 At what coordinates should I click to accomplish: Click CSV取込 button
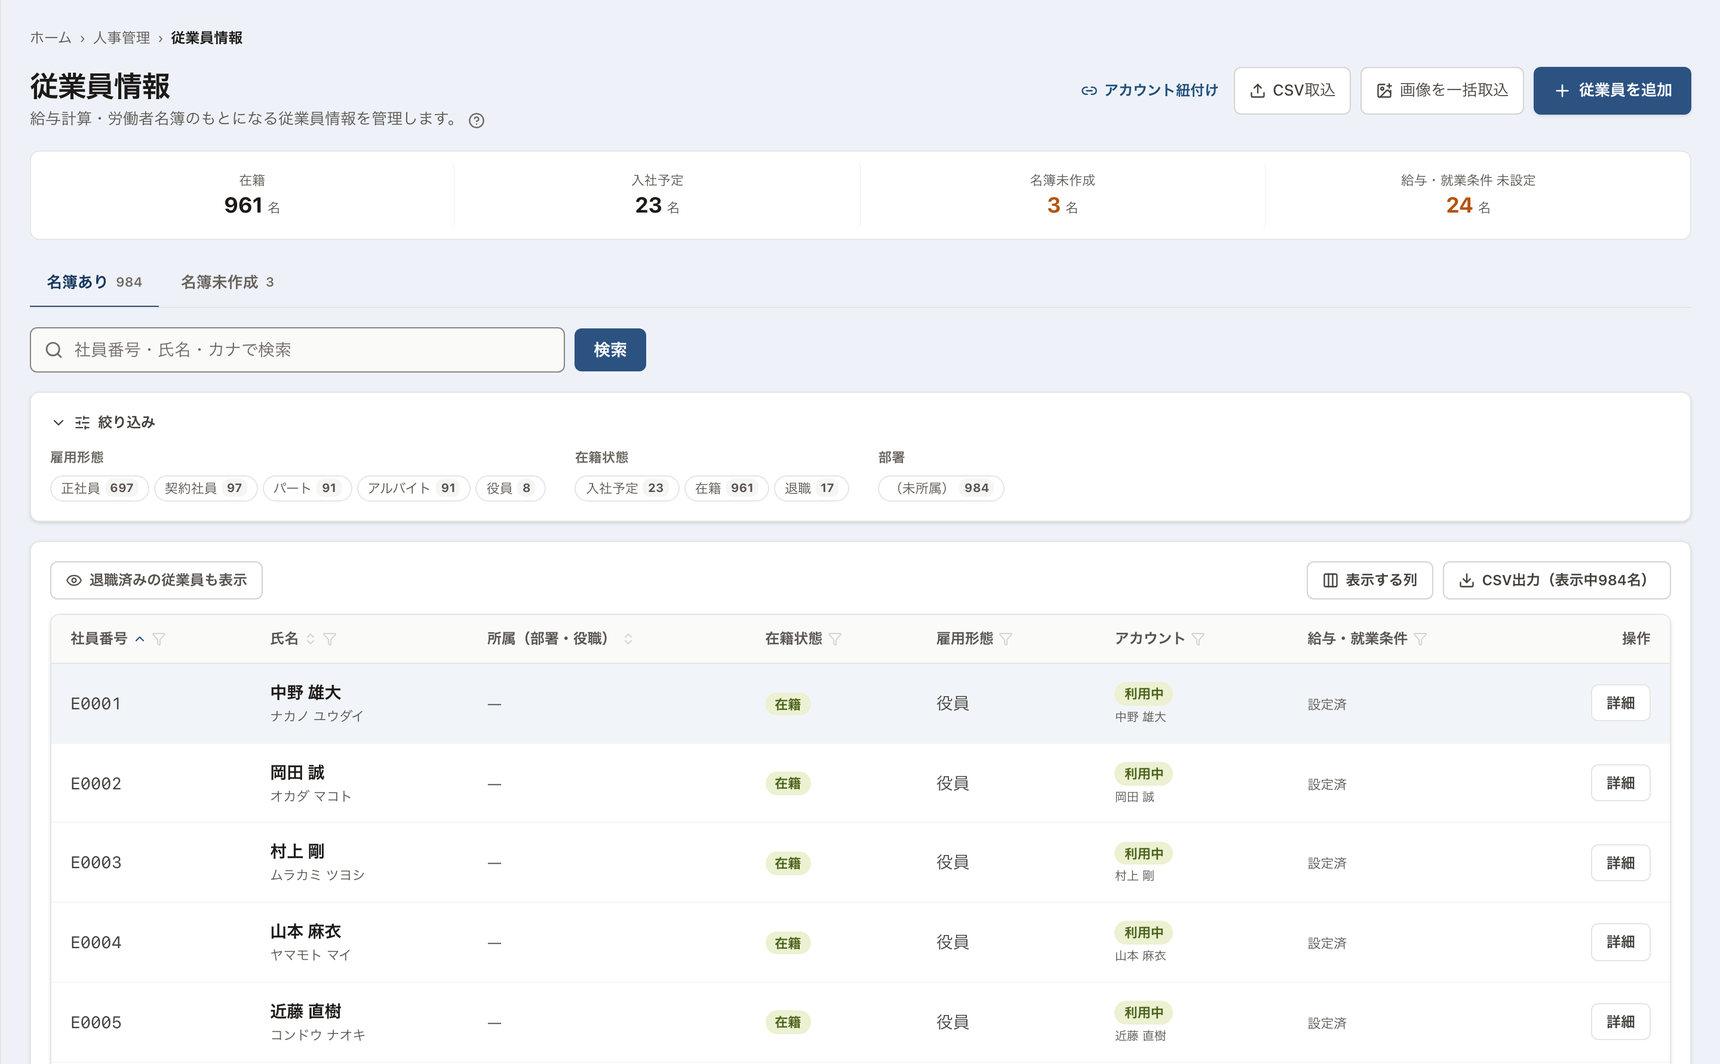[1292, 90]
